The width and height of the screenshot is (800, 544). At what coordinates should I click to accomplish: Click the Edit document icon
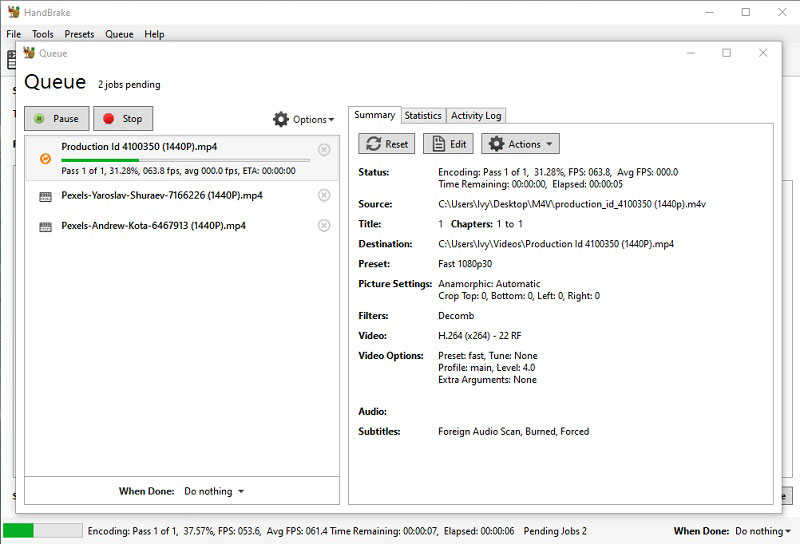click(x=438, y=144)
